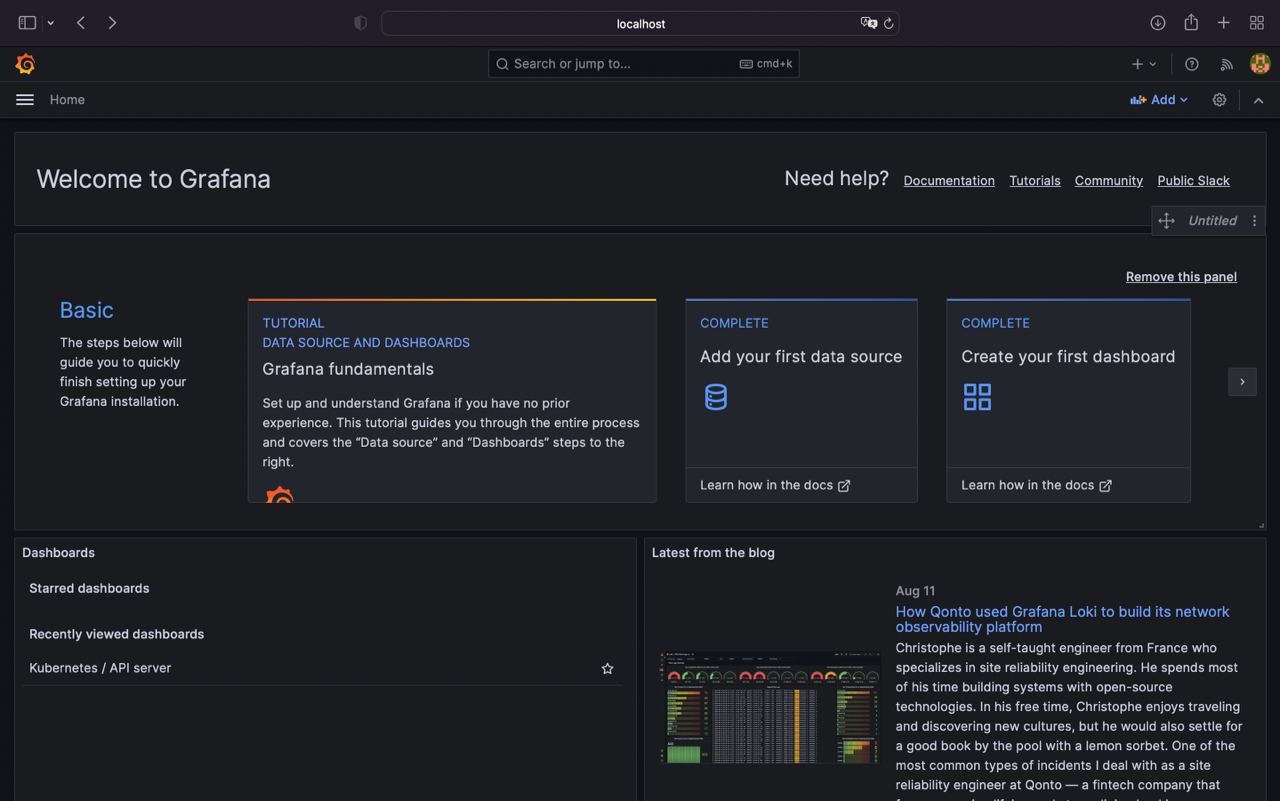
Task: Open the help question-mark icon
Action: (1192, 64)
